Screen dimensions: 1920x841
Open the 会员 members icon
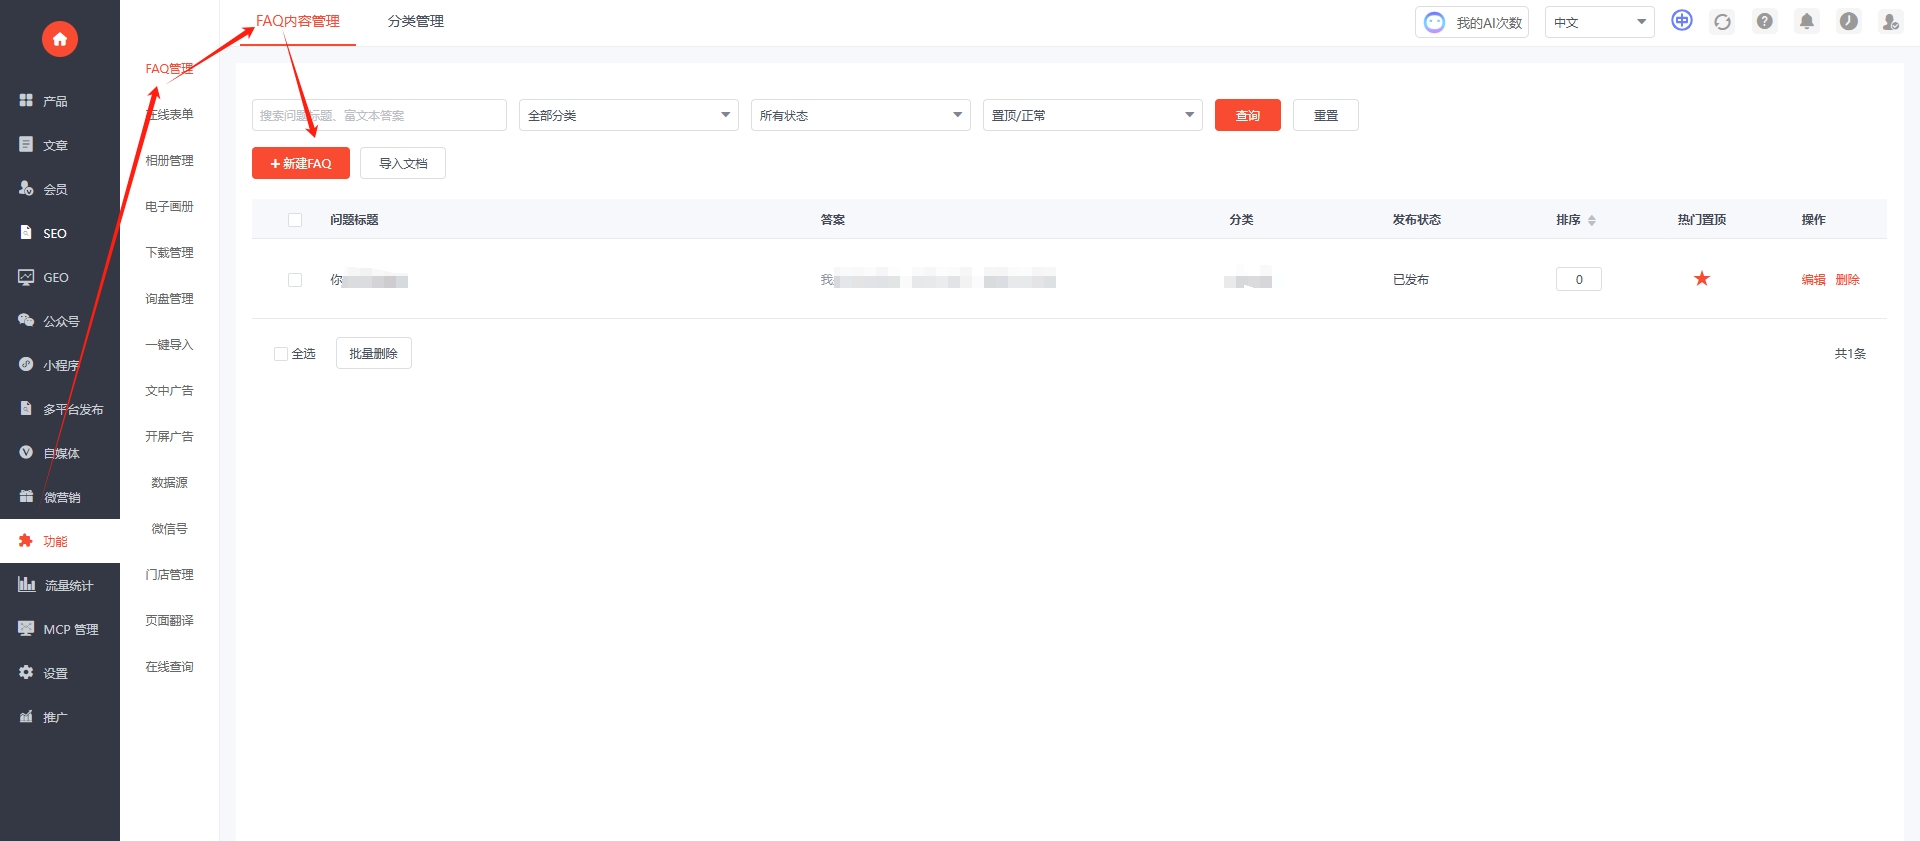pyautogui.click(x=26, y=189)
